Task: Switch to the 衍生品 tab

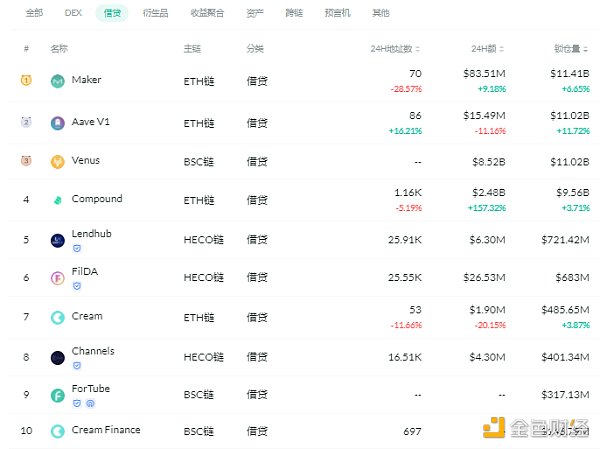Action: pyautogui.click(x=155, y=13)
